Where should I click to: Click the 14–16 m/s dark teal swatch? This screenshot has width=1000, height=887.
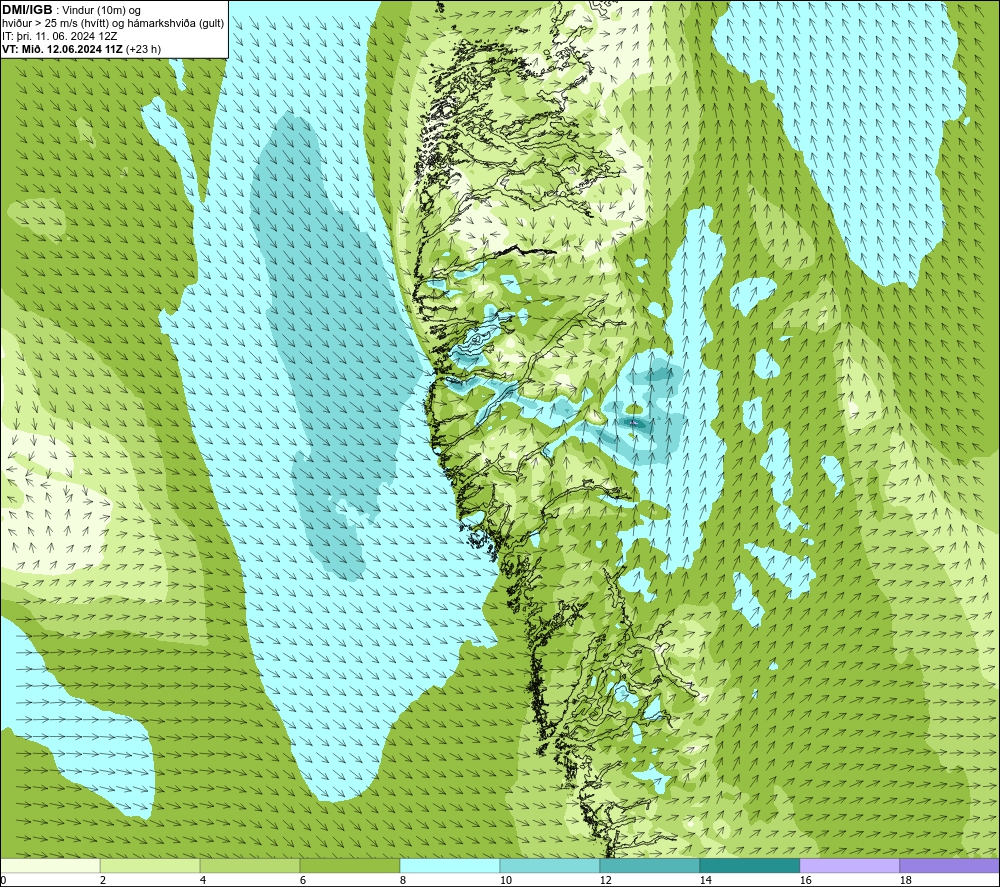point(749,865)
